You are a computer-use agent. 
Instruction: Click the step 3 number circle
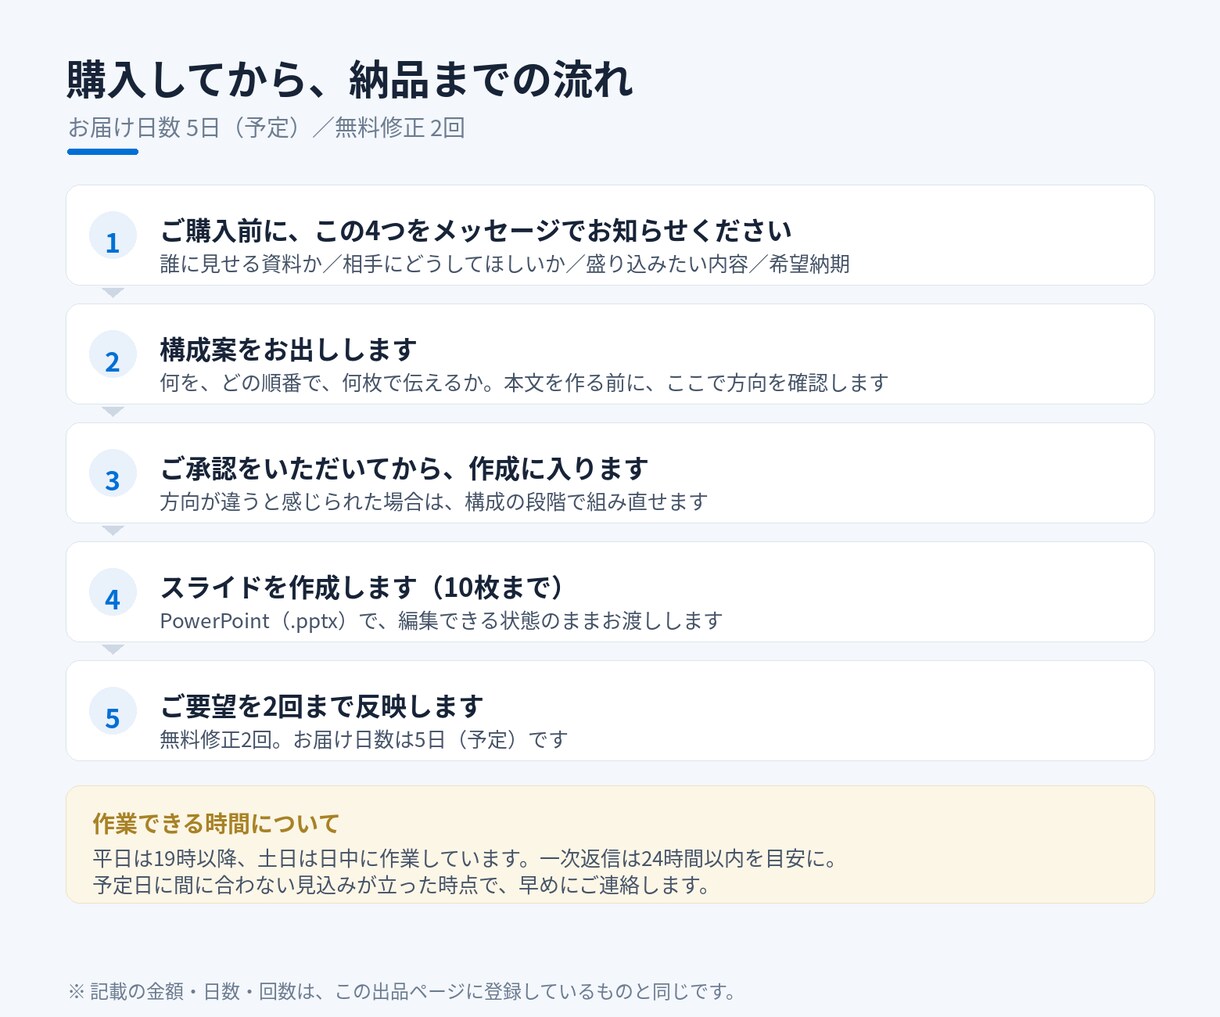[x=113, y=474]
